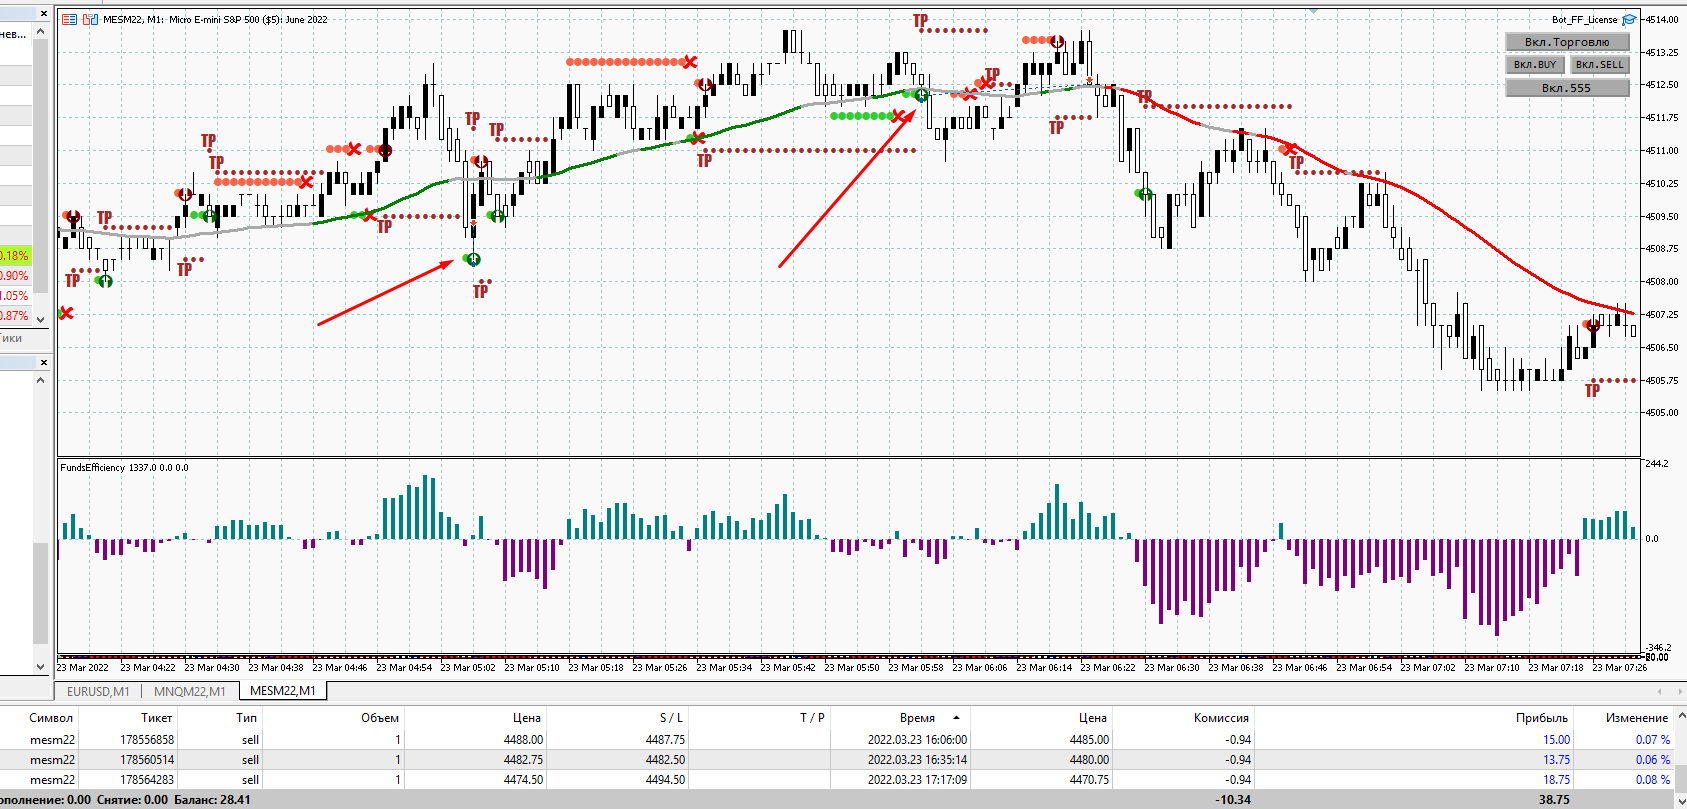The width and height of the screenshot is (1687, 809).
Task: Toggle the Вкл.BUY button
Action: (x=1535, y=65)
